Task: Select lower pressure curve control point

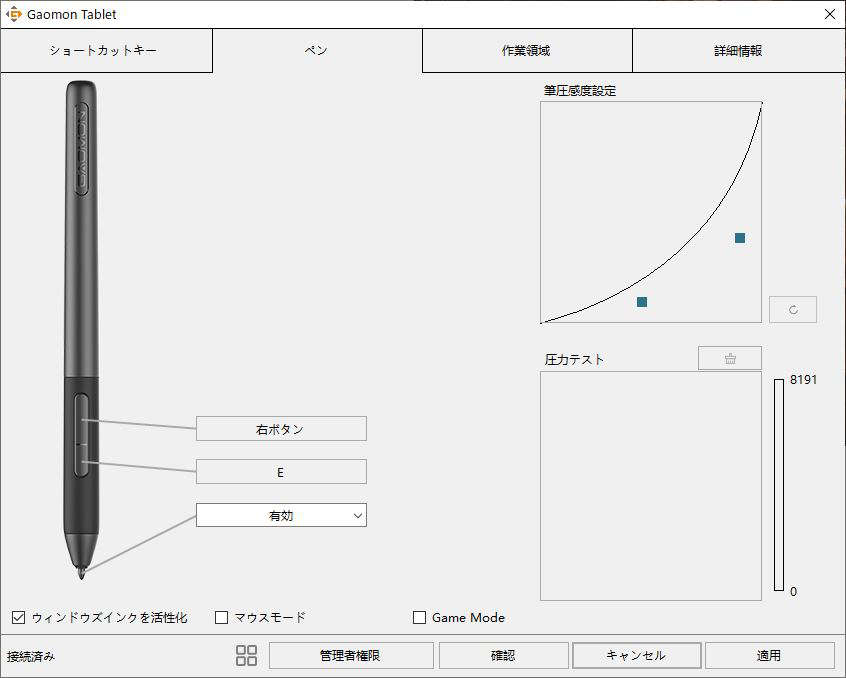Action: coord(642,302)
